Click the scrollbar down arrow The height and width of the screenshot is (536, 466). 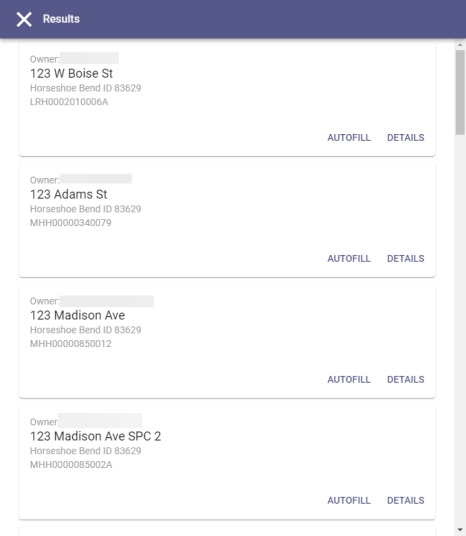[460, 530]
